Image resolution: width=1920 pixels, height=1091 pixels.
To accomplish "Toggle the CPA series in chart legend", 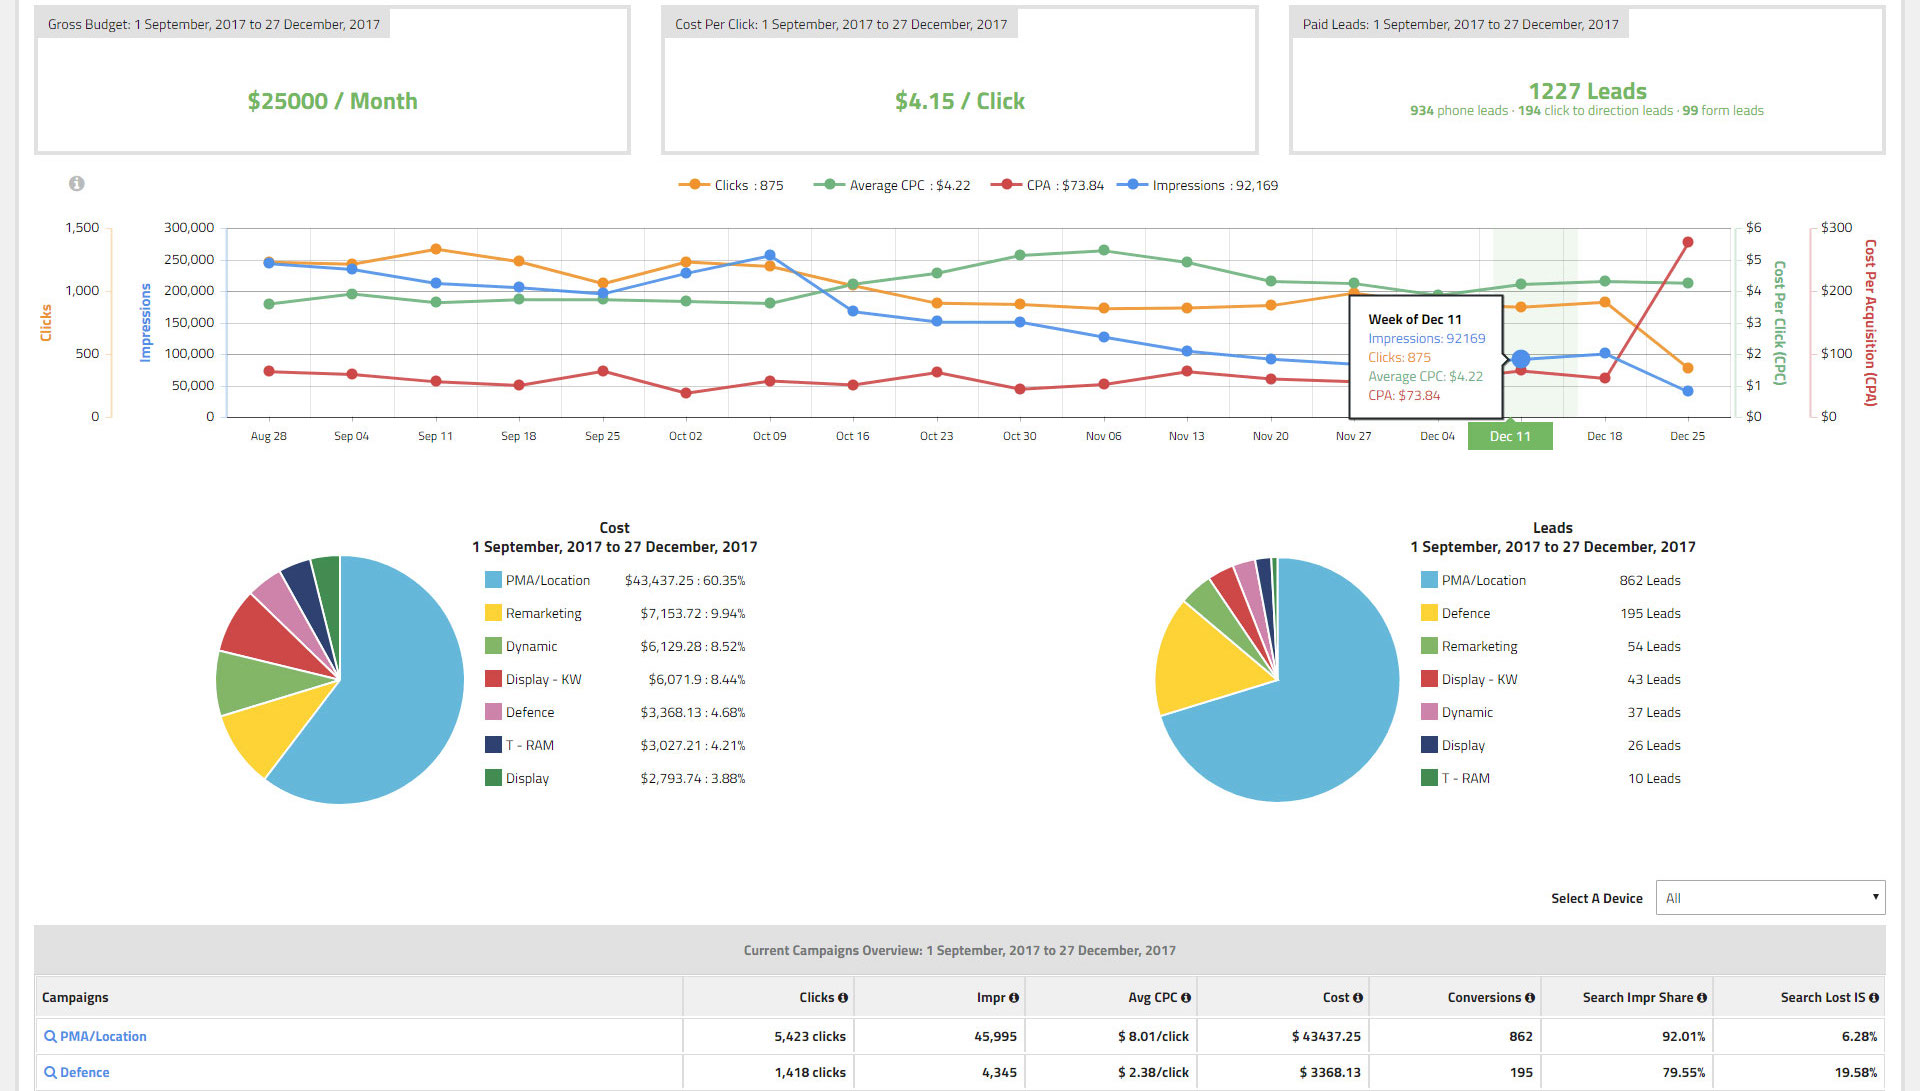I will click(x=1047, y=185).
